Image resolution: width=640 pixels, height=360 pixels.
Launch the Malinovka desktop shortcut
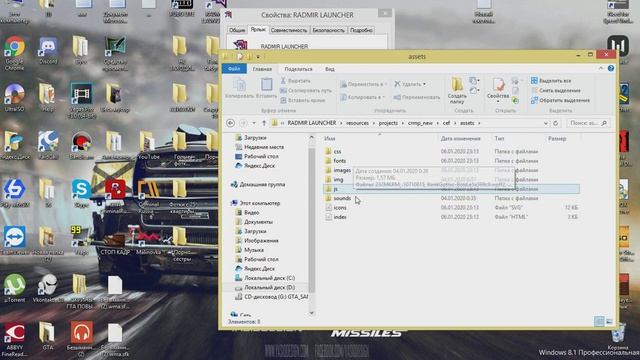click(x=148, y=241)
